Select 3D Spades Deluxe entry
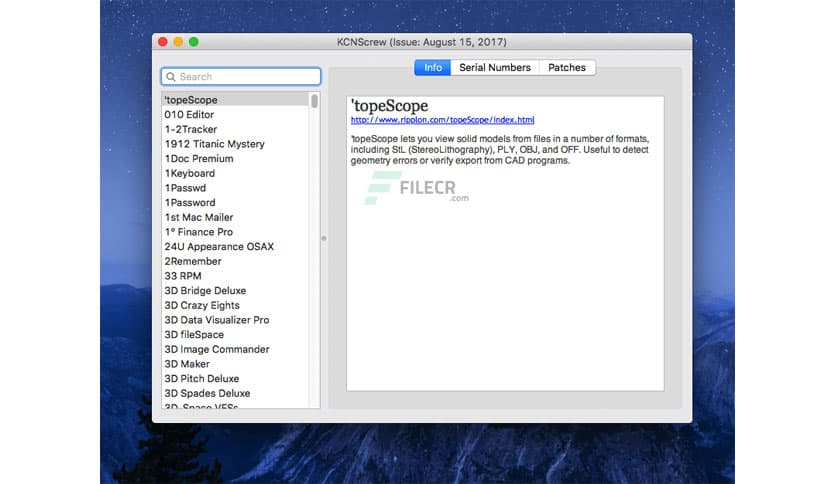 [x=207, y=394]
